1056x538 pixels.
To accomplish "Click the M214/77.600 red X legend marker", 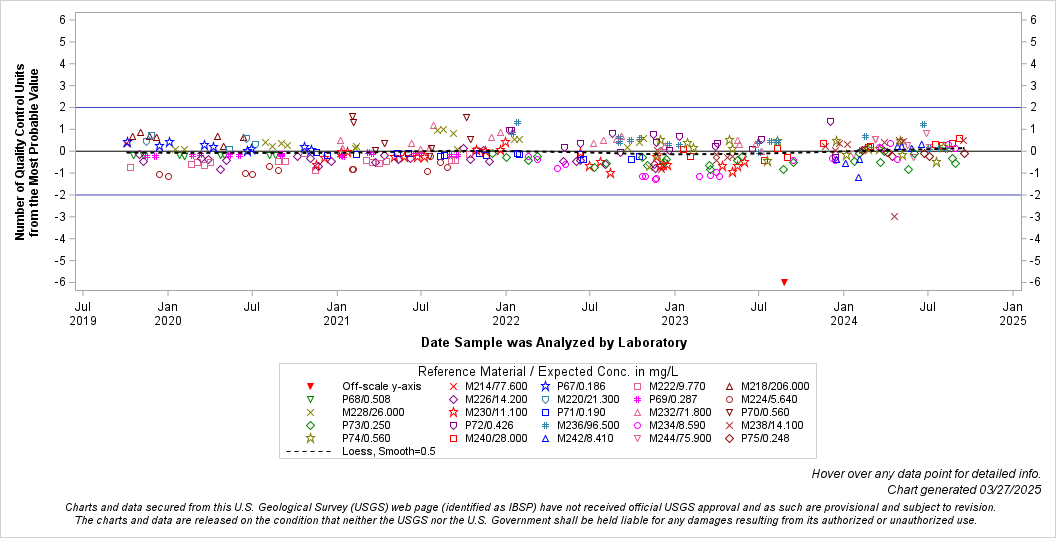I will tap(453, 386).
